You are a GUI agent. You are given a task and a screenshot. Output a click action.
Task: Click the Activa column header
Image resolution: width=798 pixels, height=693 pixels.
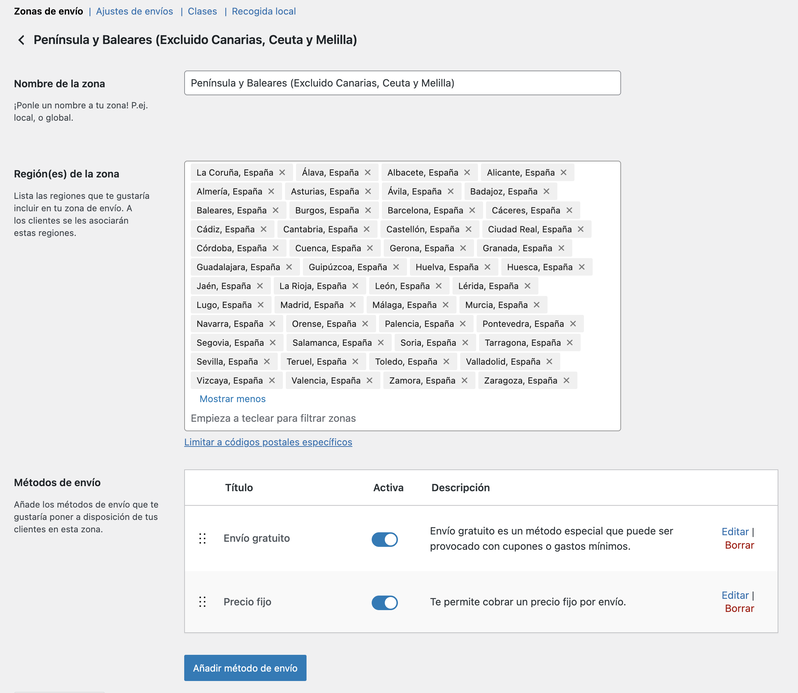(x=388, y=487)
